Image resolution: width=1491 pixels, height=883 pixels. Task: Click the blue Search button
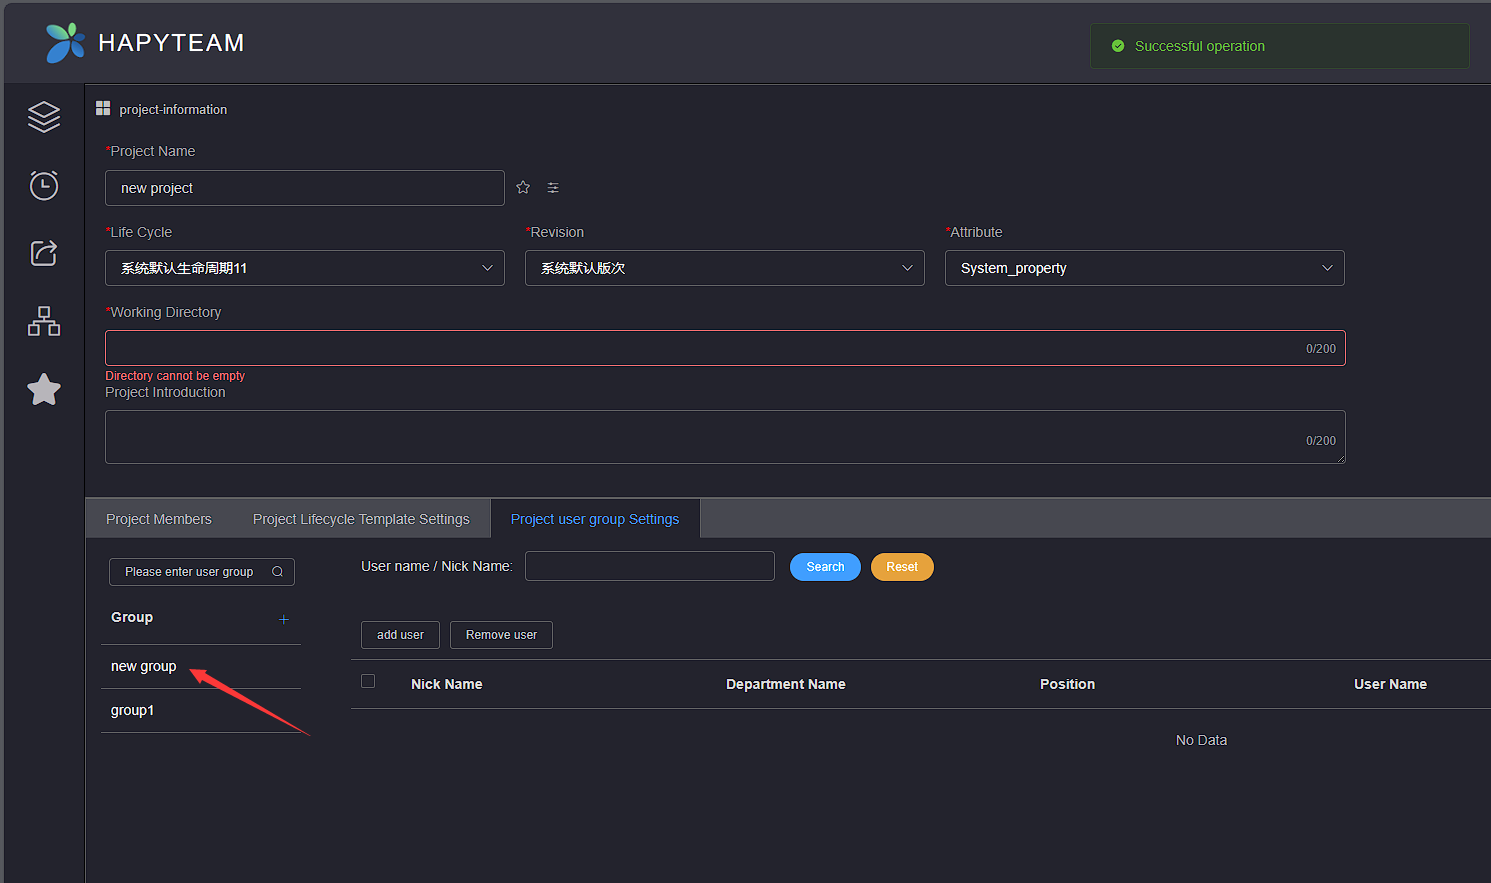click(825, 567)
